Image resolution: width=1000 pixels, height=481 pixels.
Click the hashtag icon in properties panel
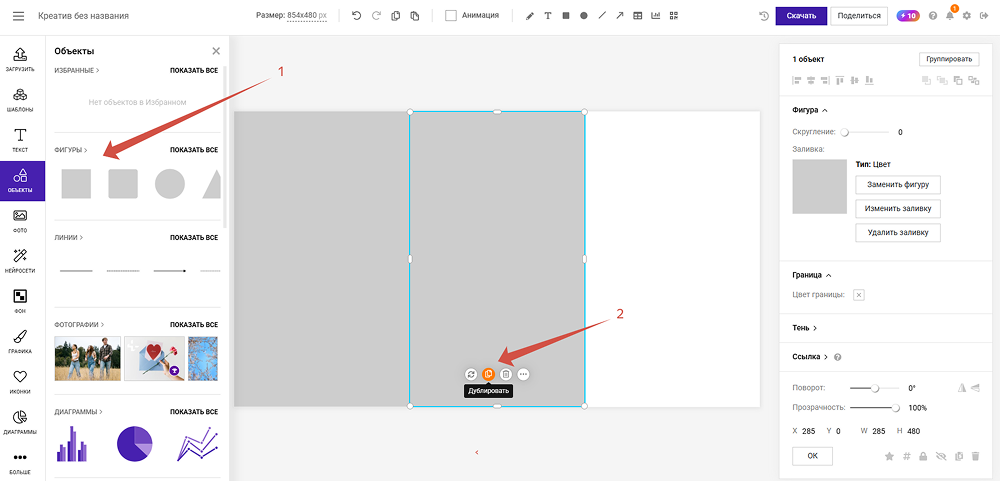[906, 456]
